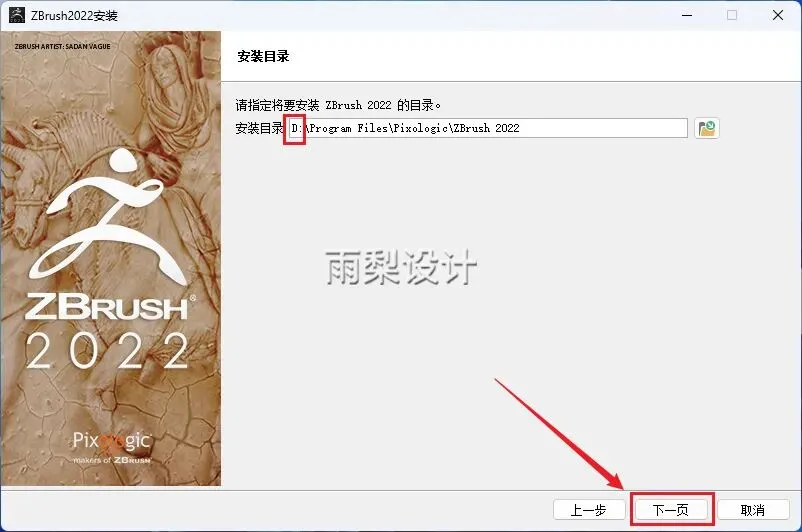Screen dimensions: 802x532
Task: Click the ZBrush installer title bar icon
Action: pyautogui.click(x=16, y=15)
